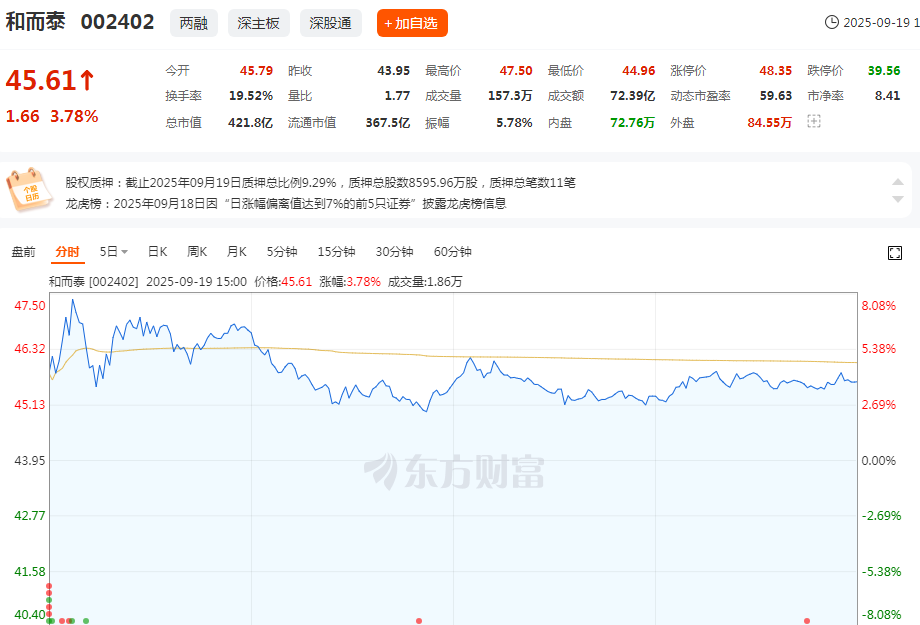920x625 pixels.
Task: Click the 成交量 value 157.3万
Action: [510, 96]
